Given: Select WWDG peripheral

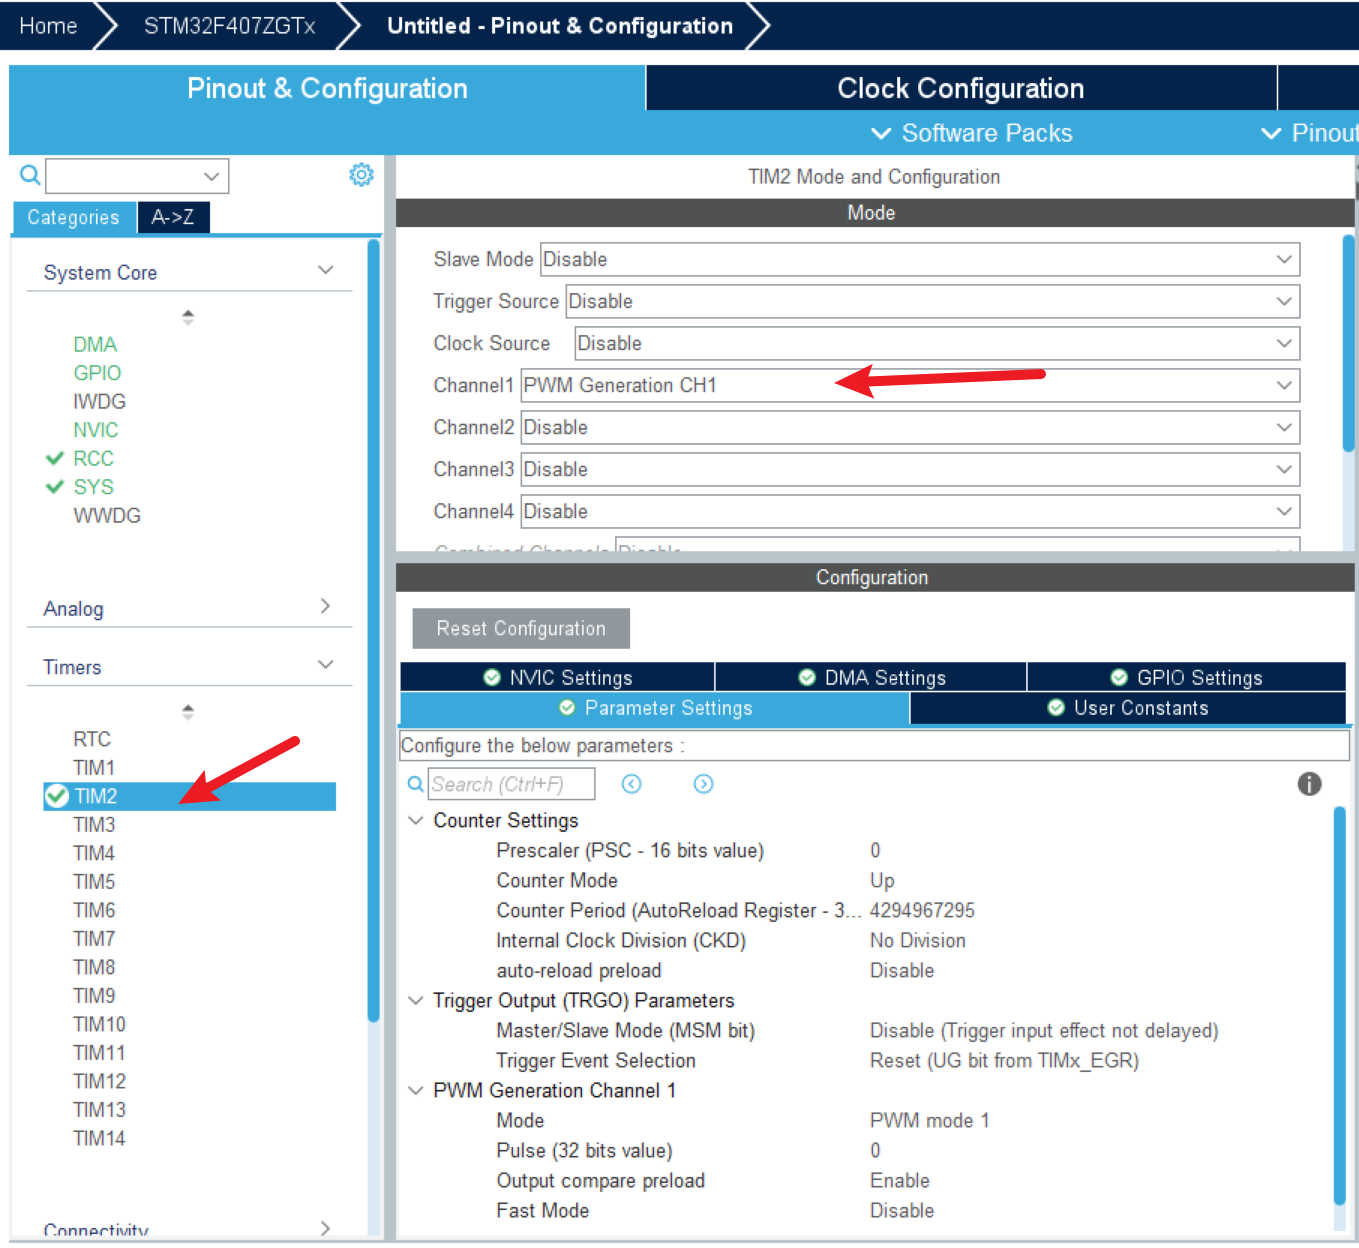Looking at the screenshot, I should point(107,516).
